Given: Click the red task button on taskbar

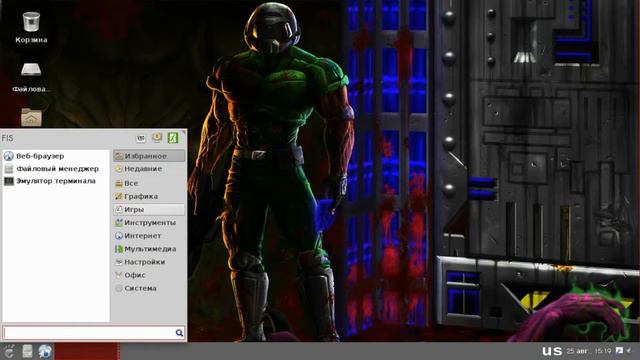Looking at the screenshot, I should 87,351.
